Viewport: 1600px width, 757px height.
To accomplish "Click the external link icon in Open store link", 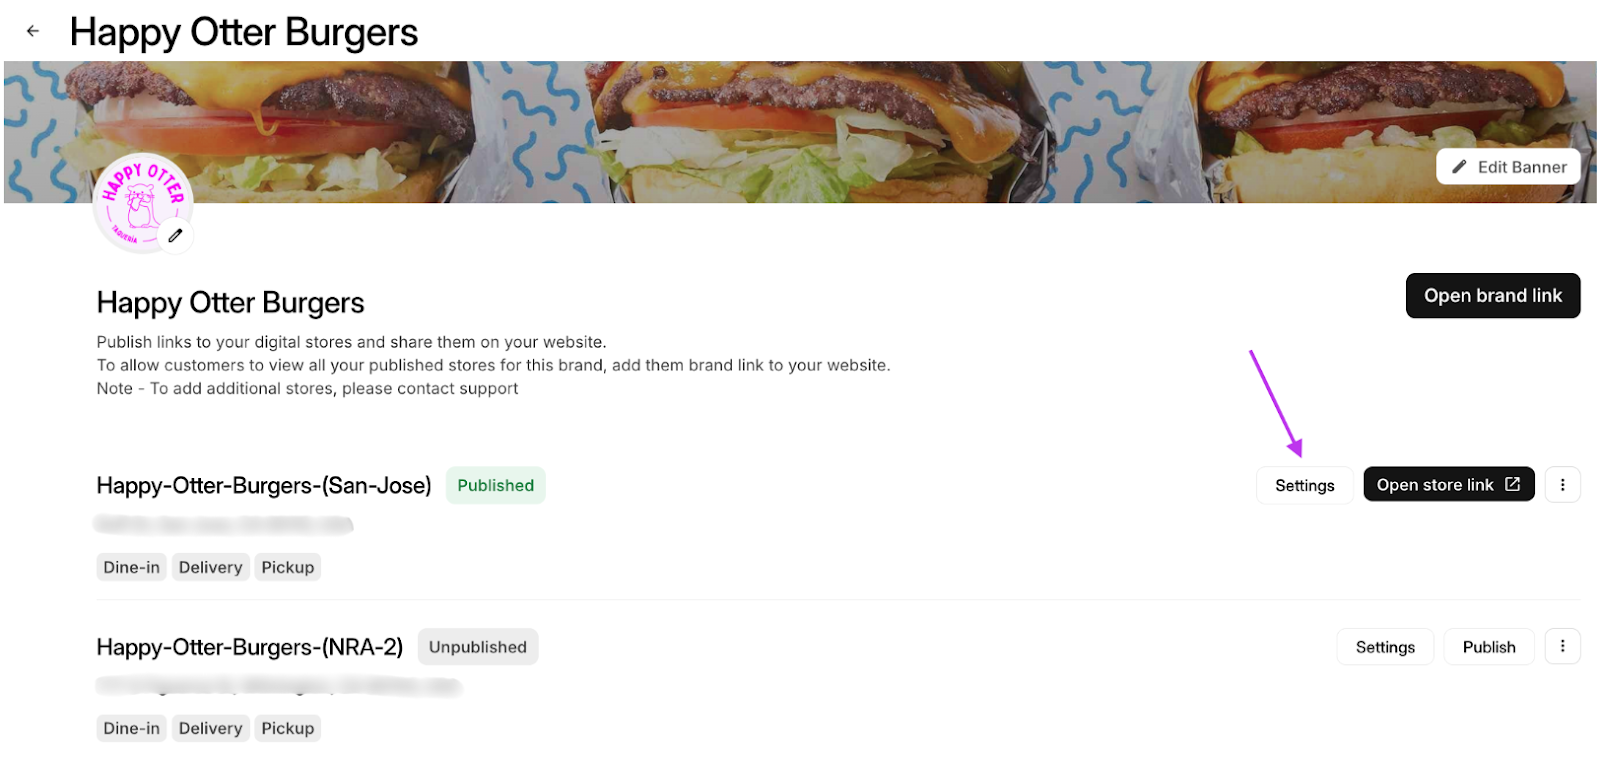I will click(x=1512, y=483).
